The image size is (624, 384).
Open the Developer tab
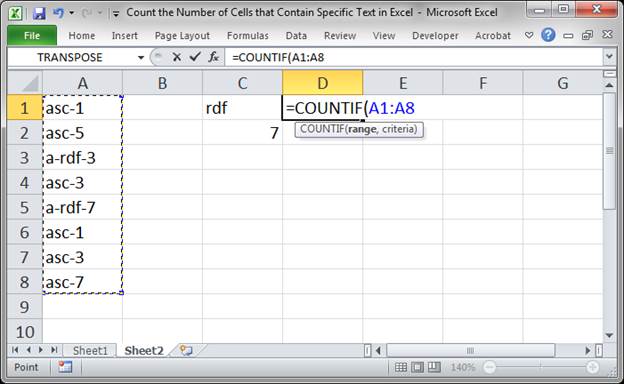click(x=435, y=35)
